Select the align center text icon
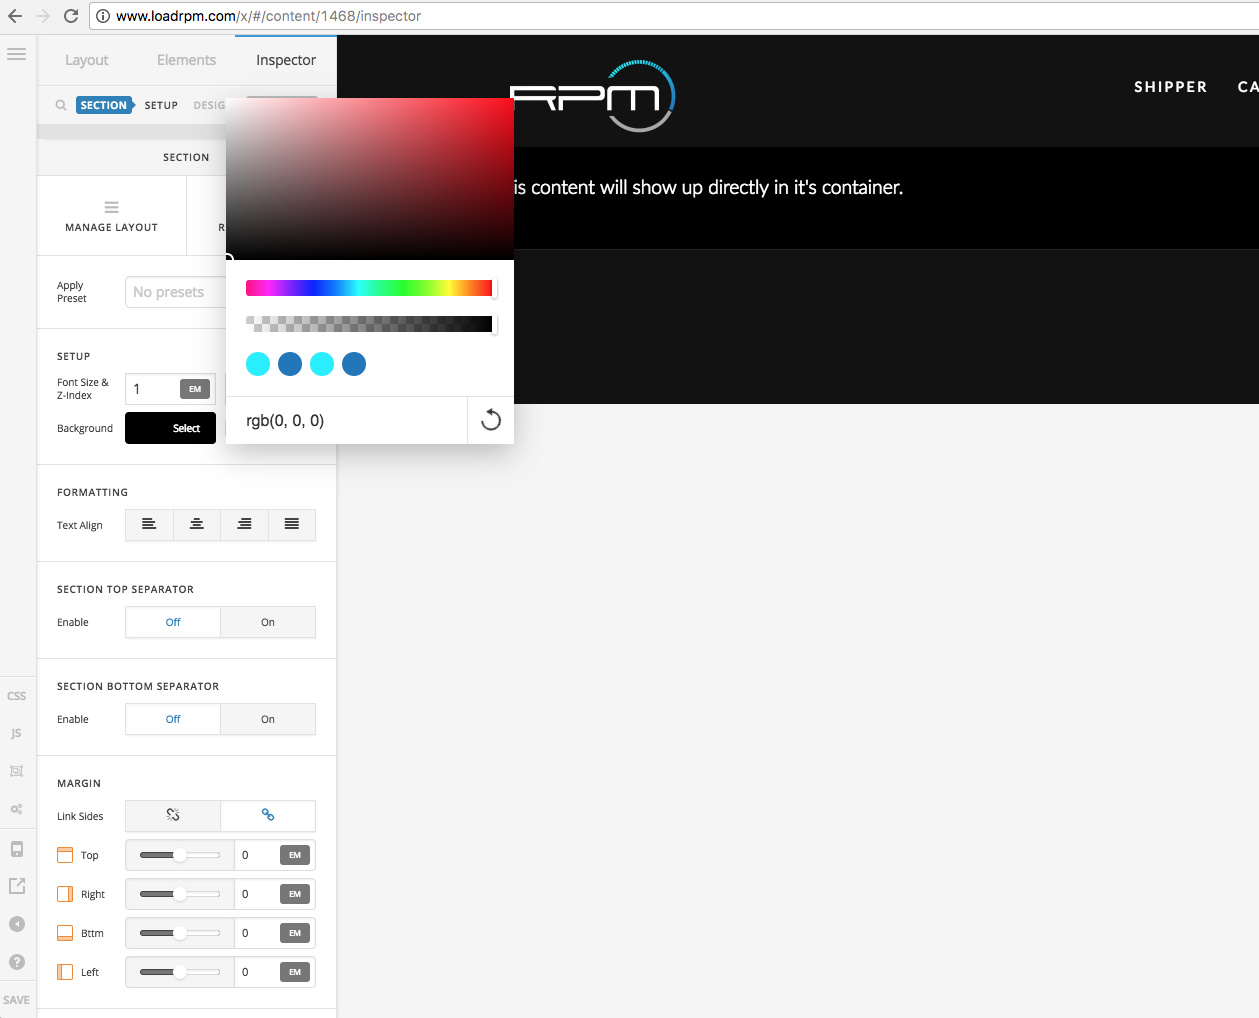 197,525
